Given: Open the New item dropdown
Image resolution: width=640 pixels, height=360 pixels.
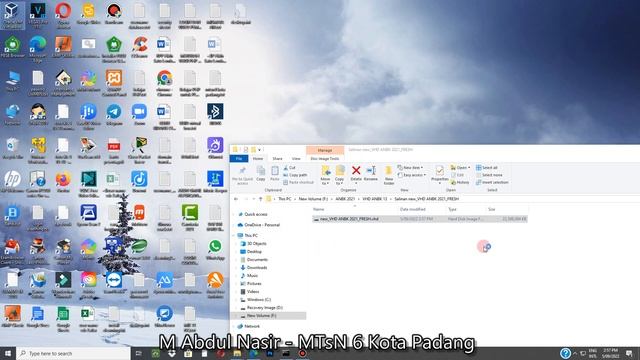Looking at the screenshot, I should (410, 168).
